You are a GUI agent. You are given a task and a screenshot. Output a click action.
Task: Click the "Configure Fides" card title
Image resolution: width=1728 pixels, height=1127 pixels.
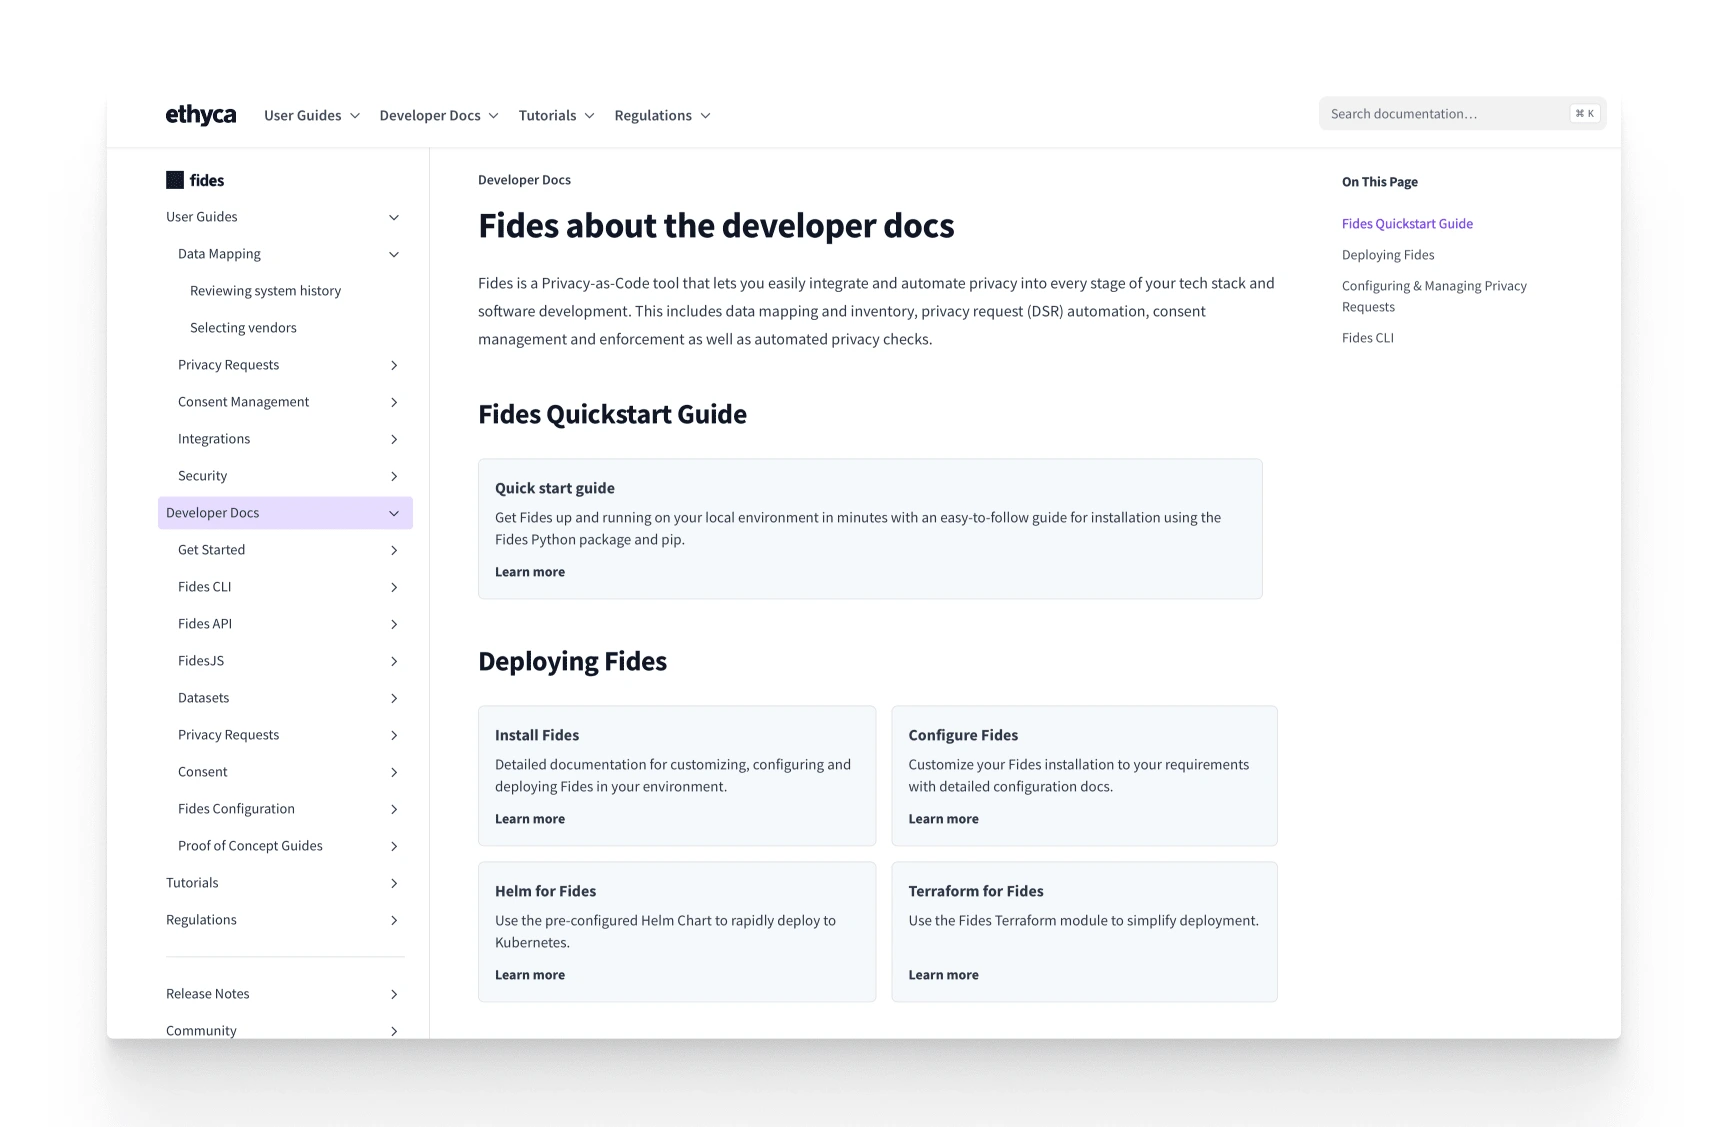click(x=963, y=735)
